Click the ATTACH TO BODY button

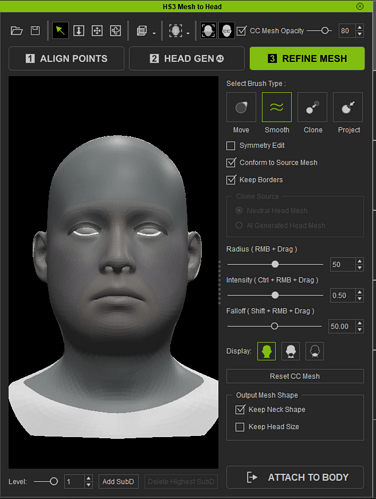[295, 477]
